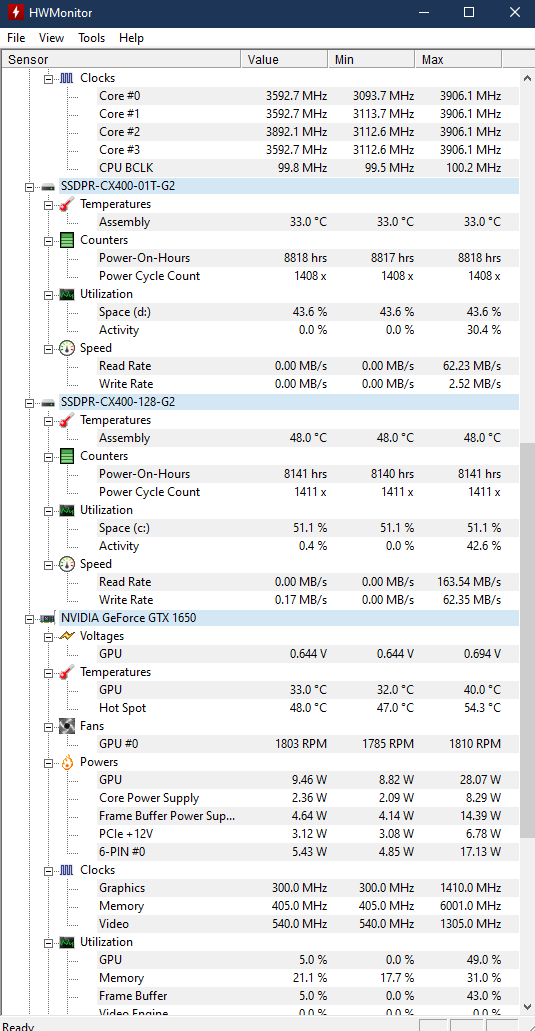Select the Frame Buffer Power Supply row
The height and width of the screenshot is (1031, 535).
click(x=308, y=816)
